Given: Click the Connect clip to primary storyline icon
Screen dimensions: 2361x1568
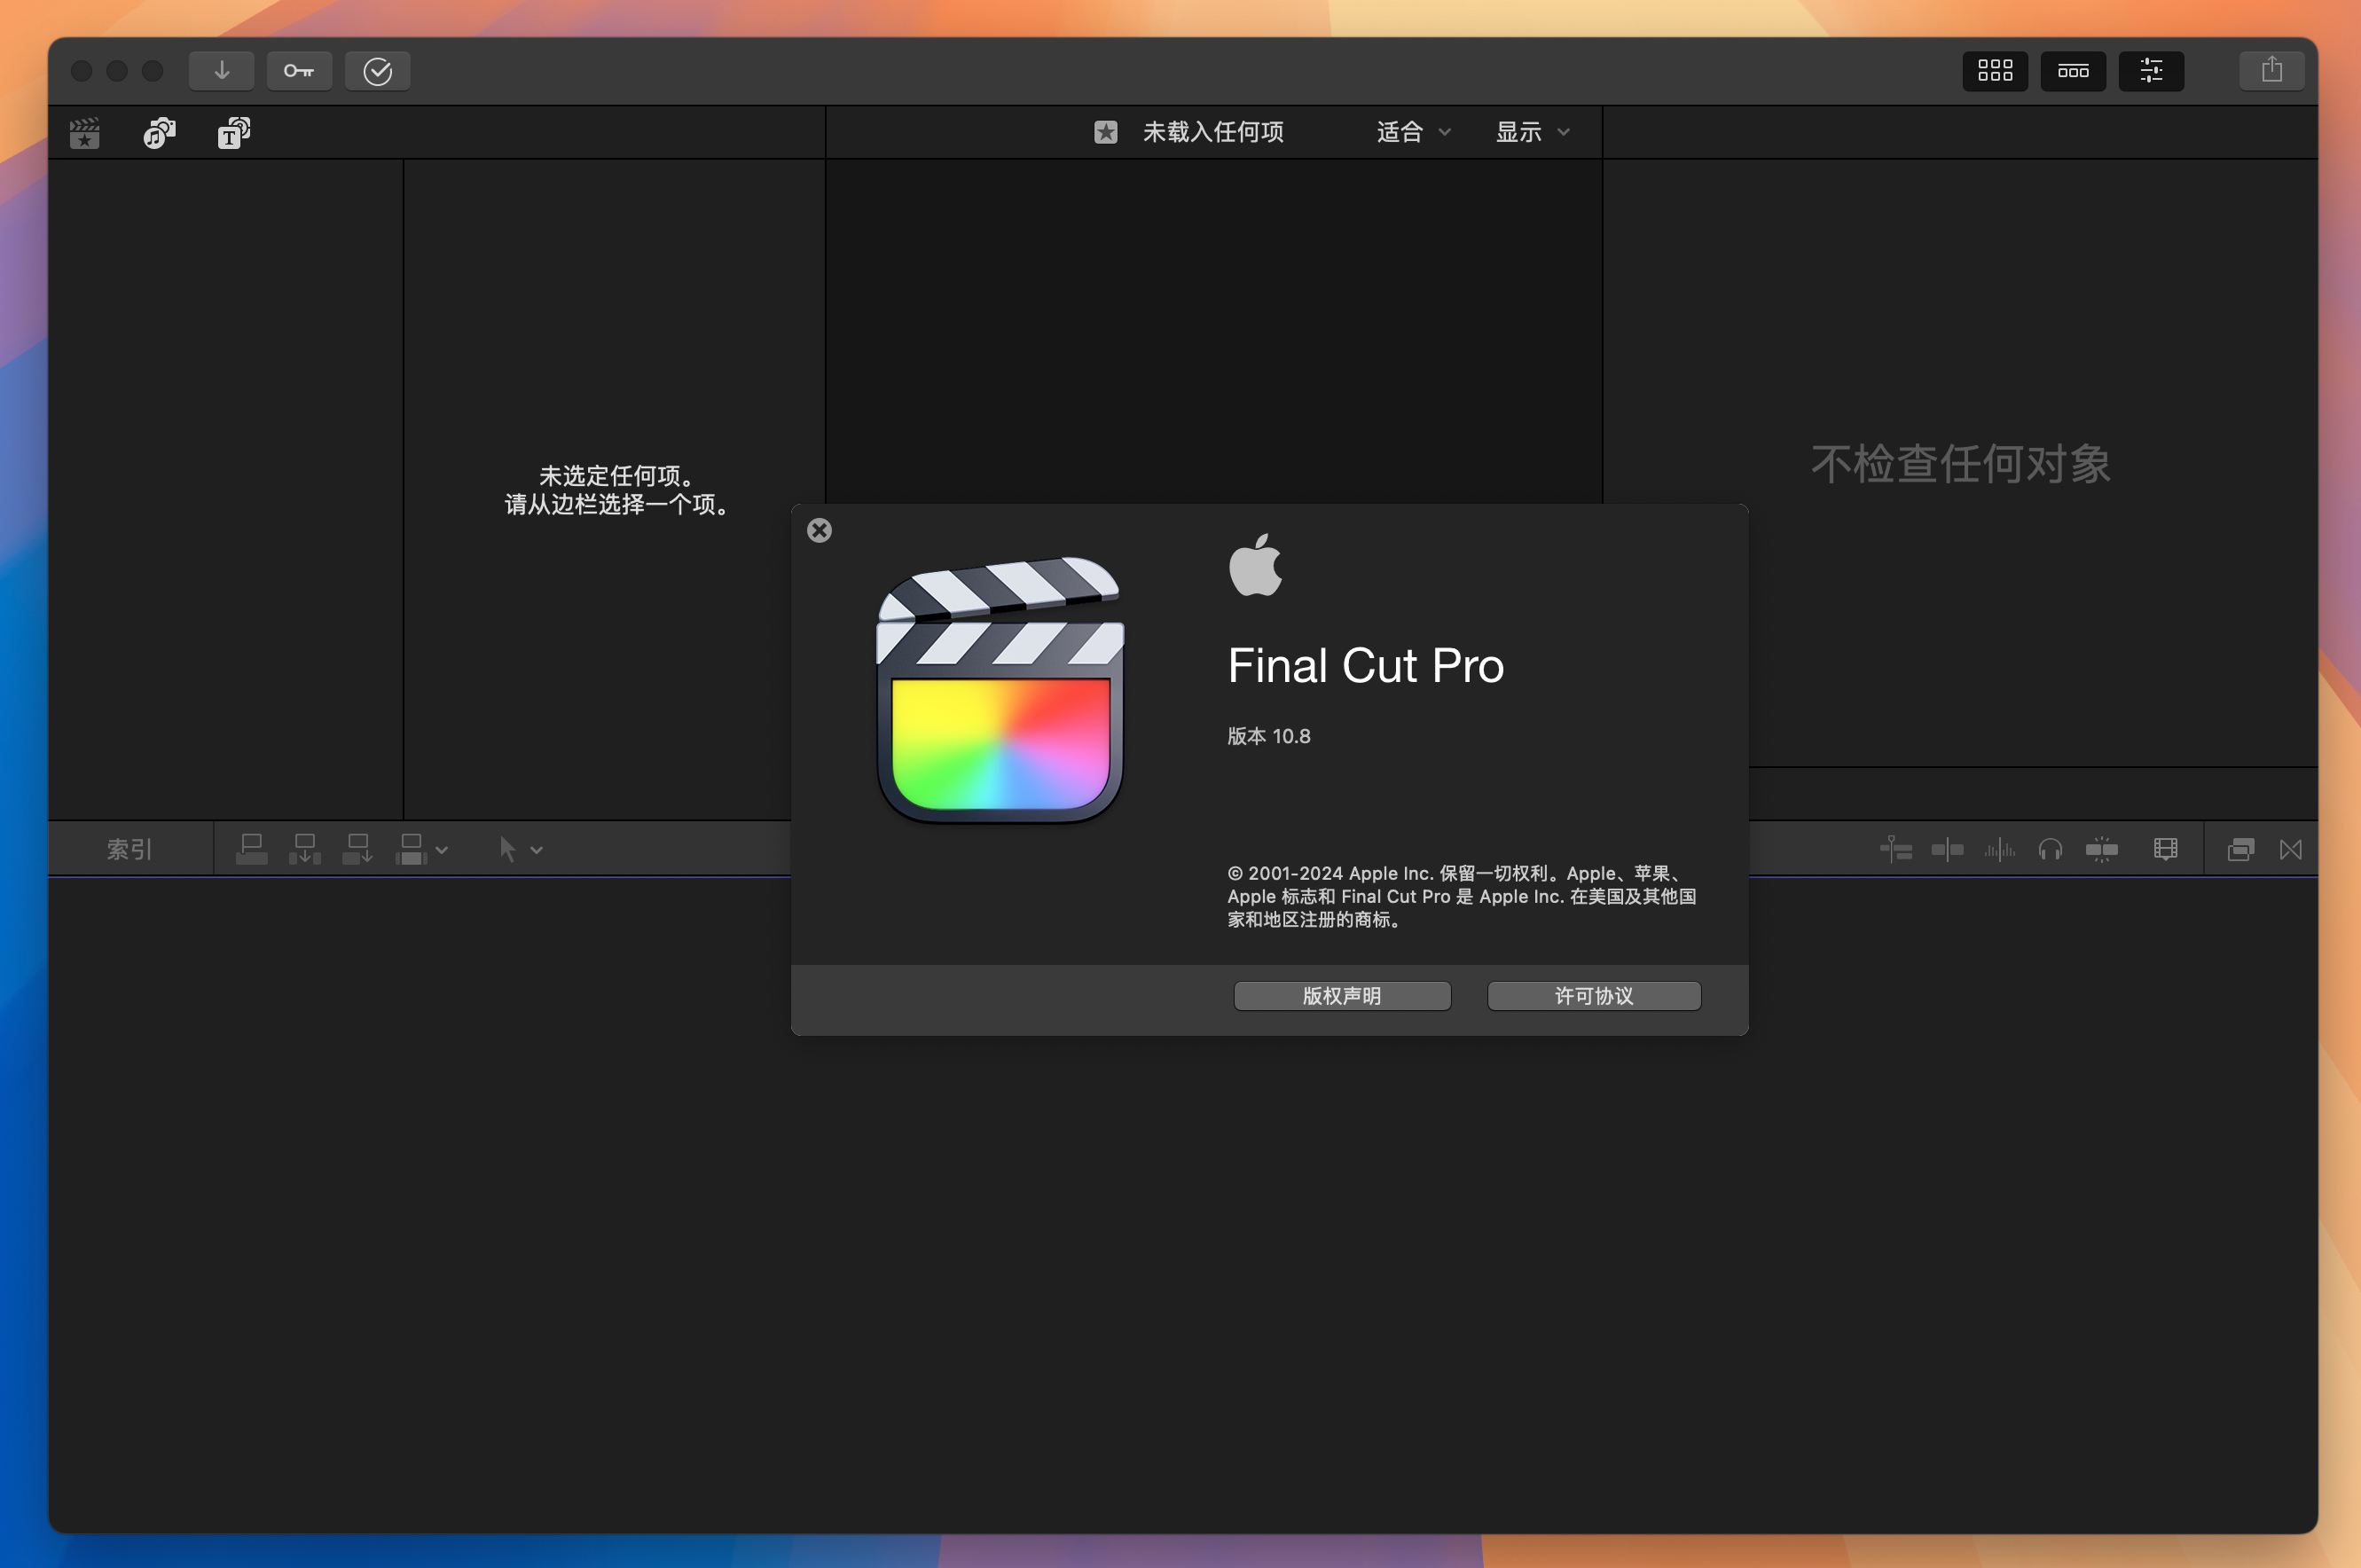Looking at the screenshot, I should tap(251, 849).
